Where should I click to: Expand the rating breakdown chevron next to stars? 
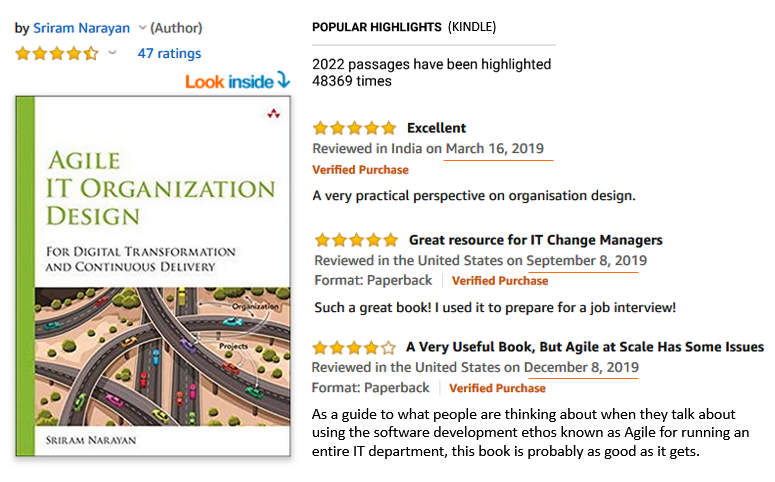pos(112,52)
